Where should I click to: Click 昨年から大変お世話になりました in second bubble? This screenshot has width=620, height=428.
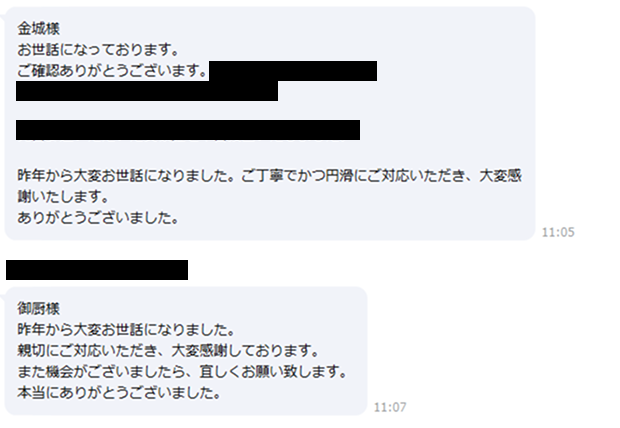pos(126,330)
